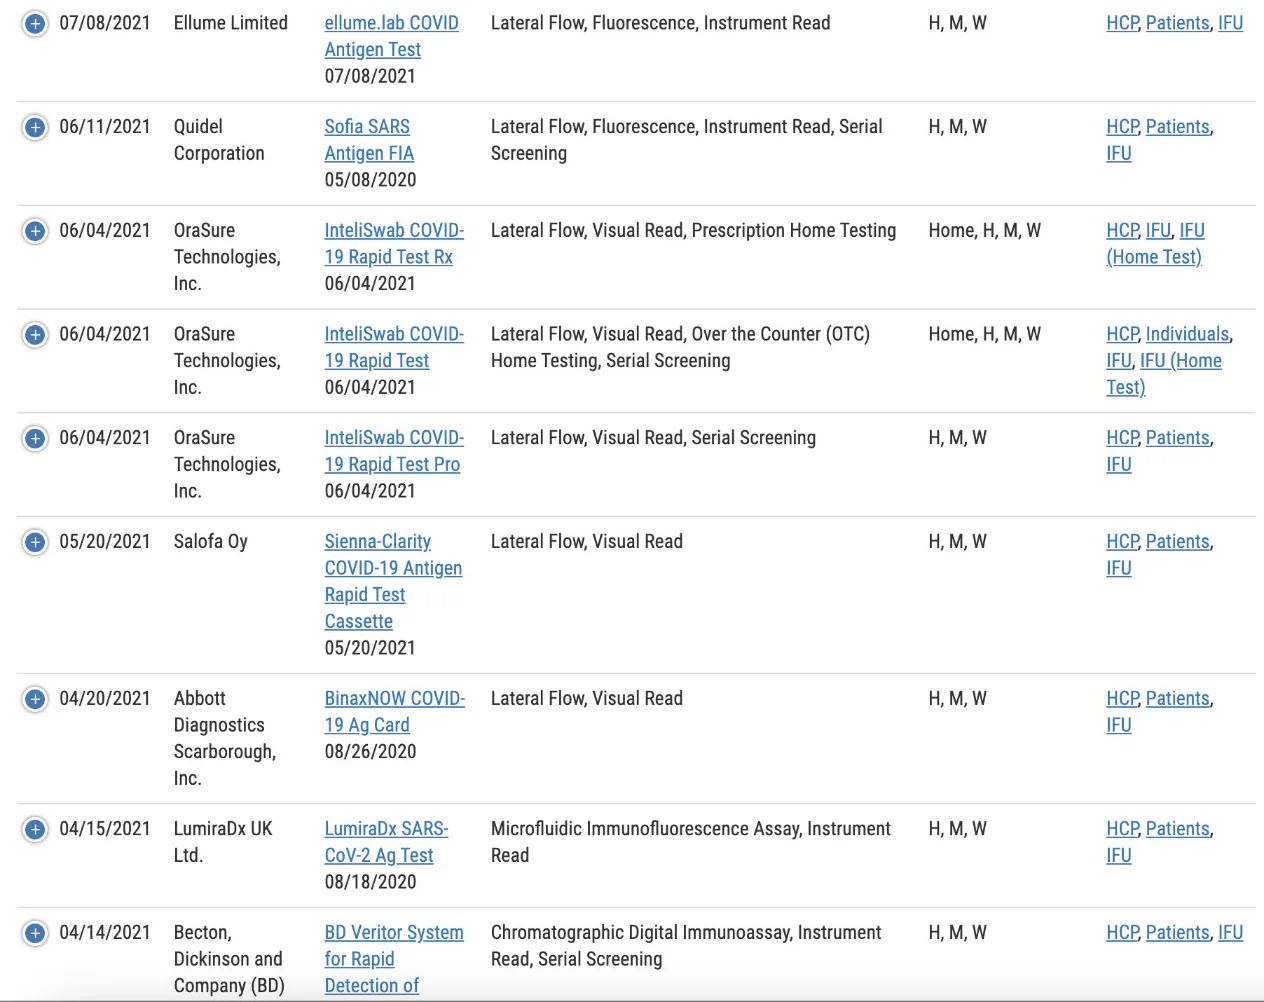
Task: Open ellume.lab COVID Antigen Test link
Action: tap(391, 36)
